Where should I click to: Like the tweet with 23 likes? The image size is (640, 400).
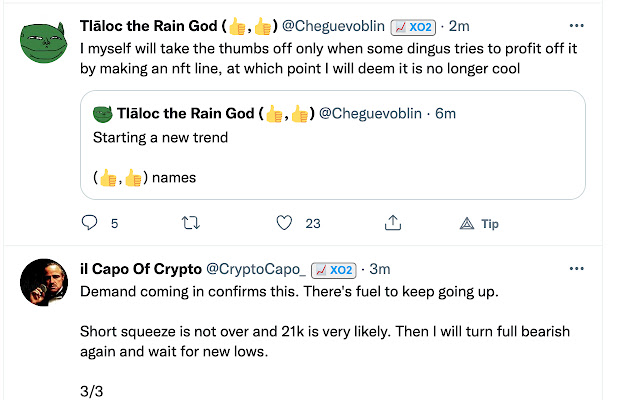click(x=285, y=223)
